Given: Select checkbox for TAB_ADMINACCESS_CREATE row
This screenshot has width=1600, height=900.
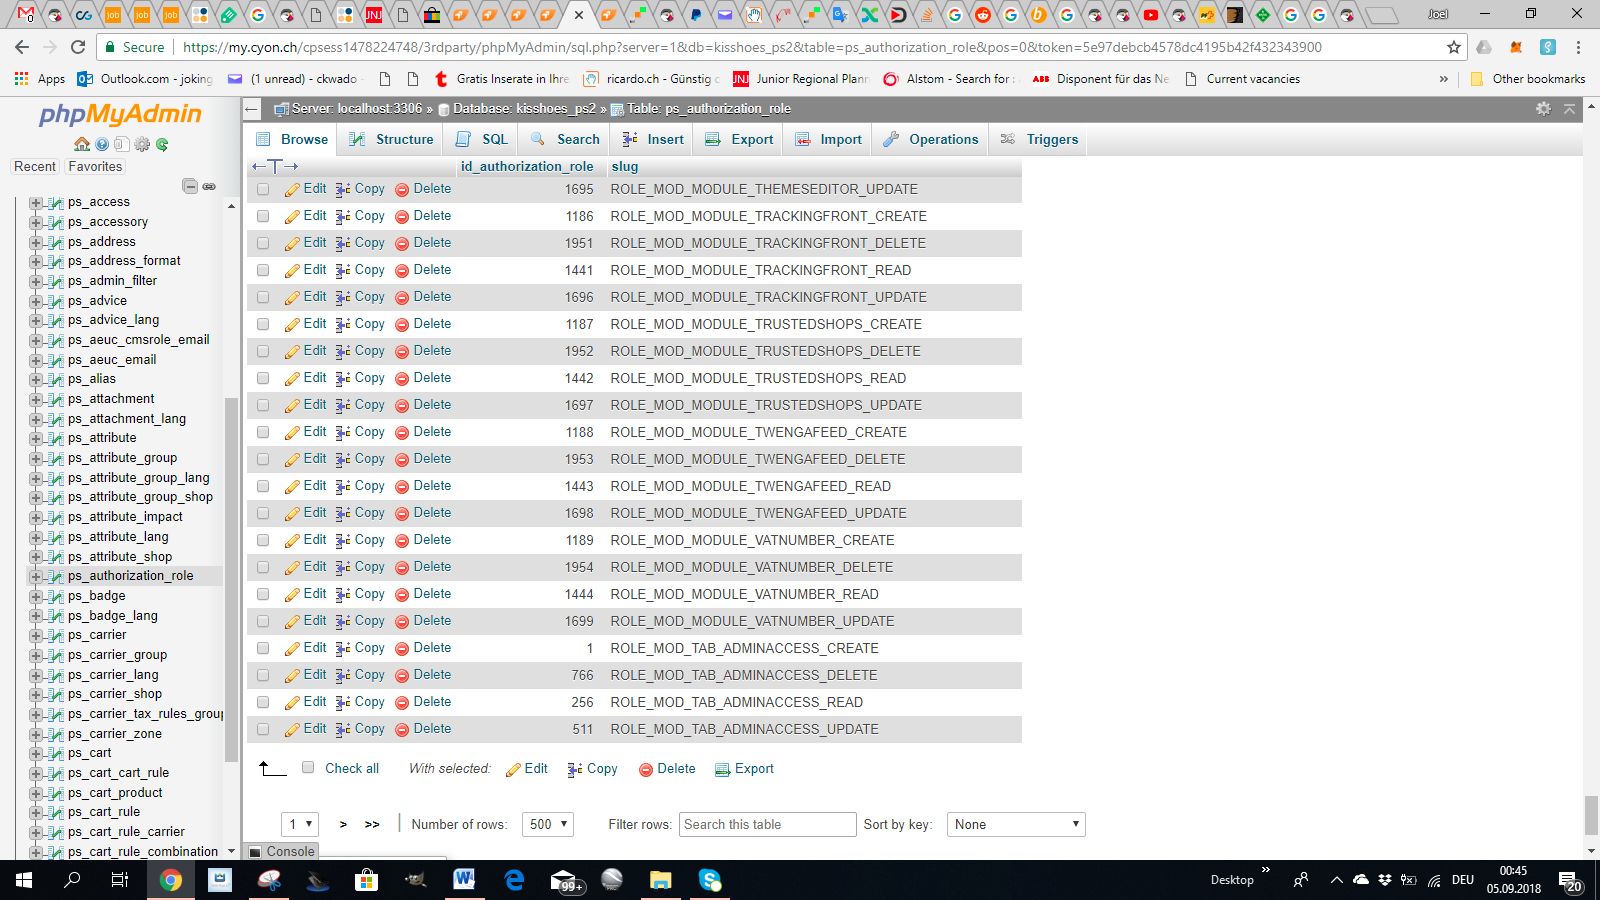Looking at the screenshot, I should coord(263,648).
